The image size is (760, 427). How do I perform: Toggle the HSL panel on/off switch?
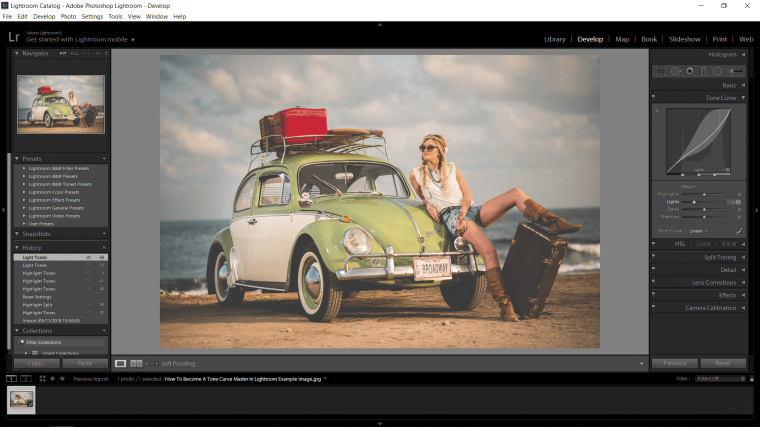click(653, 244)
